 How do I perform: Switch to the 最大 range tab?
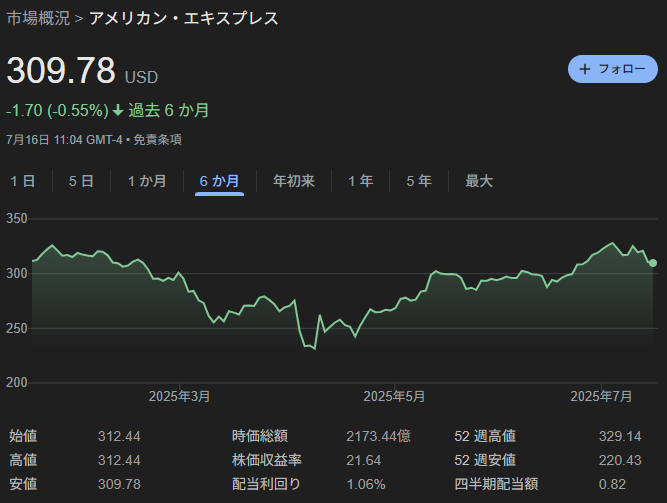479,181
